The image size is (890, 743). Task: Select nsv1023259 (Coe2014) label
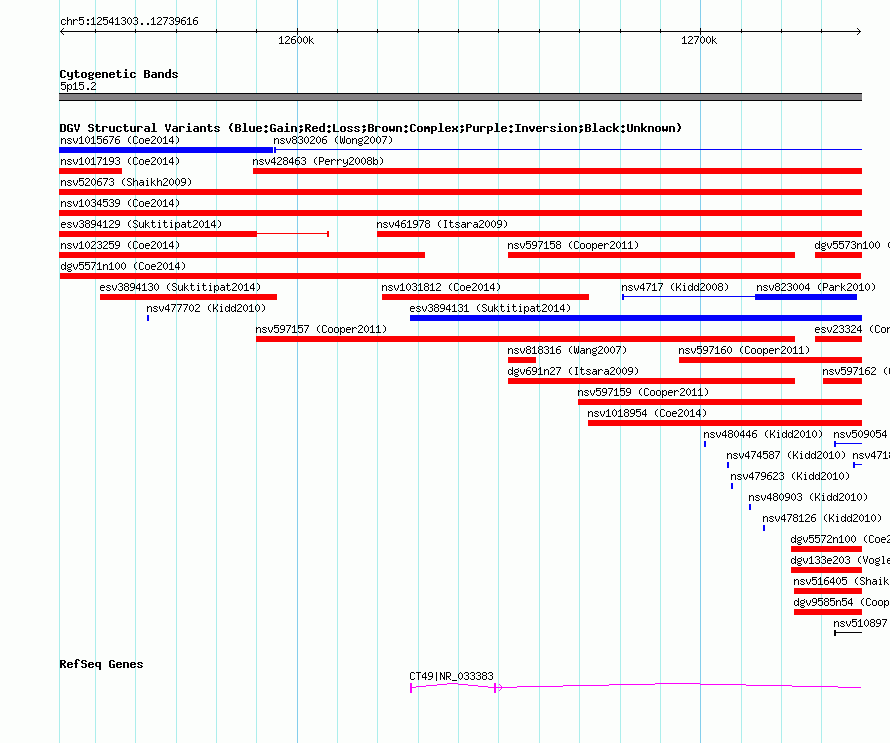click(x=120, y=245)
